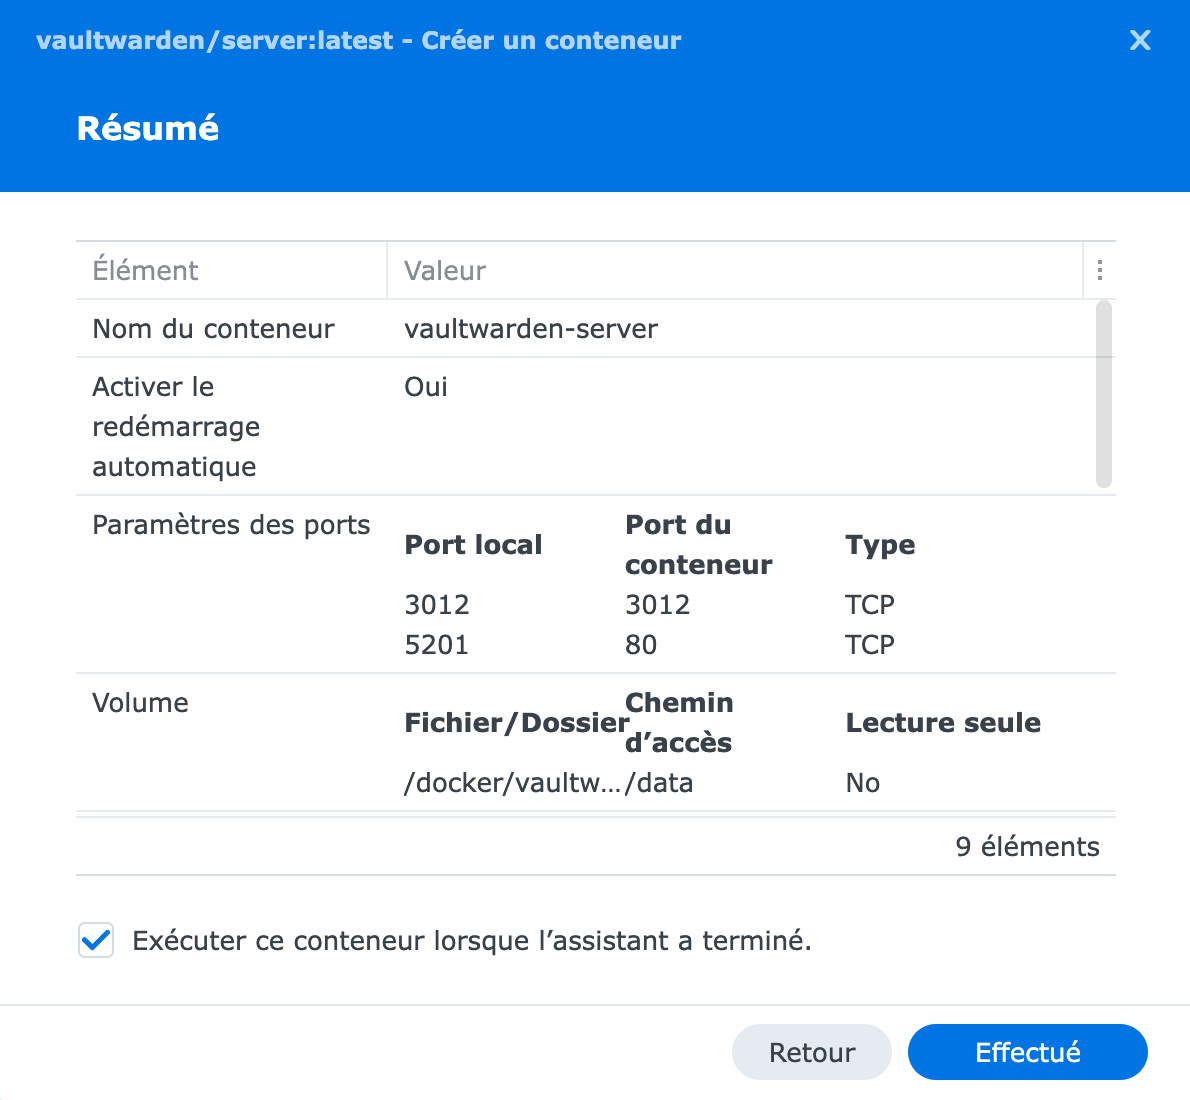1190x1100 pixels.
Task: Uncheck Exécuter ce conteneur checkbox
Action: click(x=96, y=941)
